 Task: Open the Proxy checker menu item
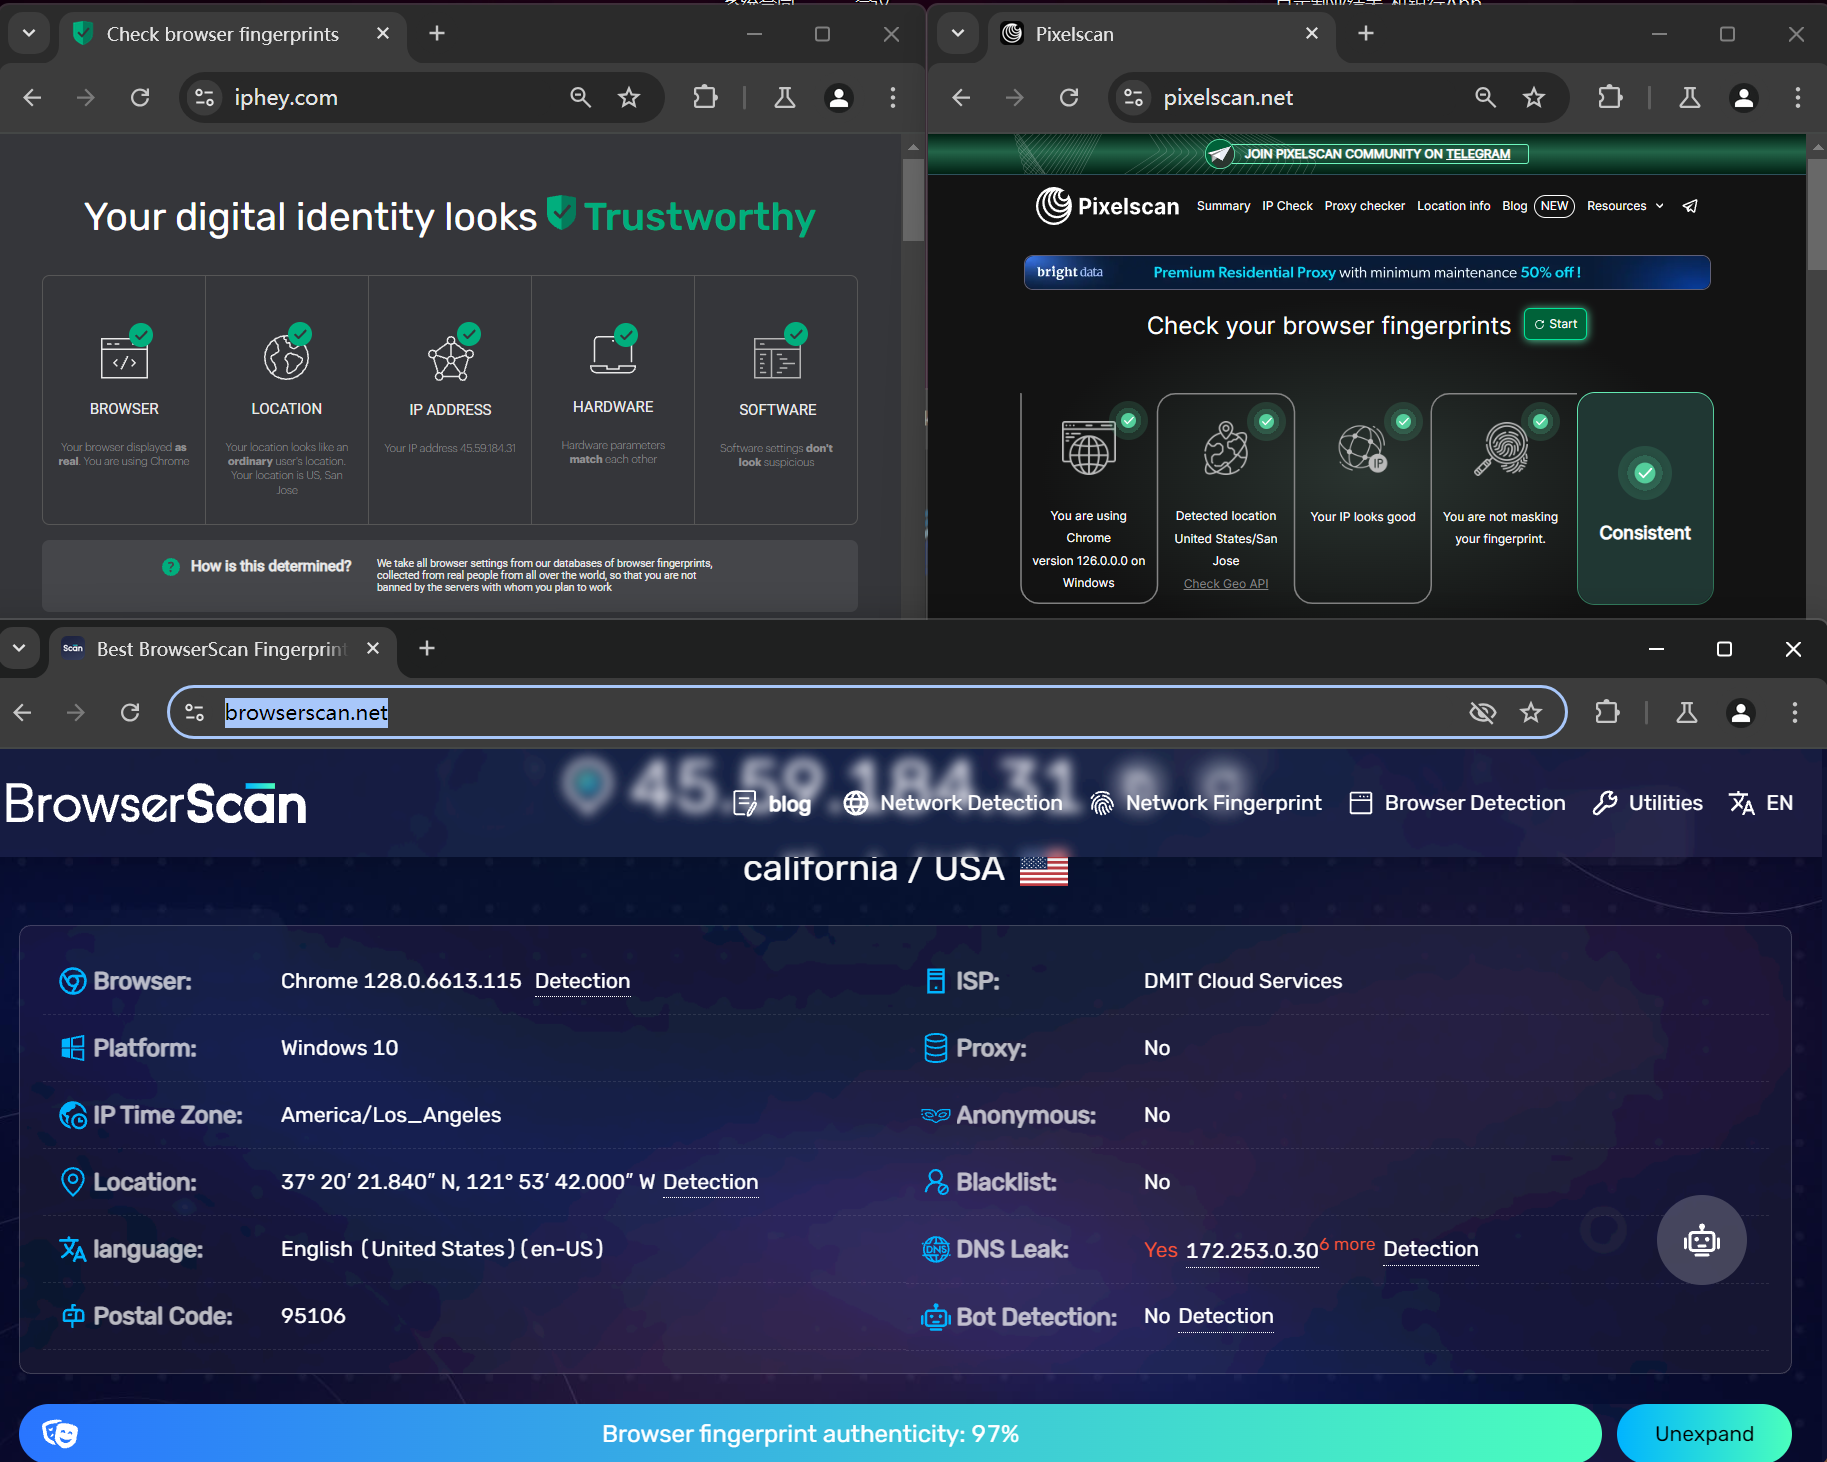tap(1364, 206)
